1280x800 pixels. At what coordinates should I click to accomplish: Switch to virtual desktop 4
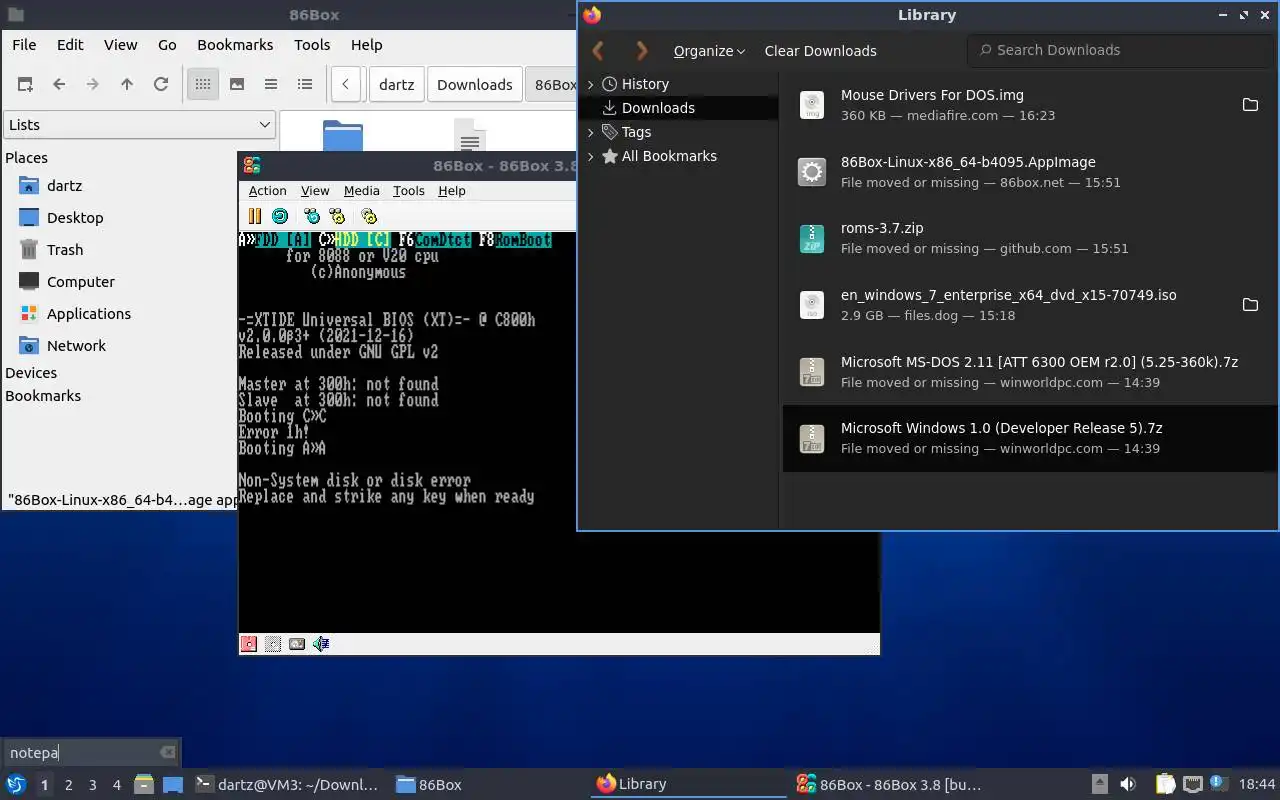[x=116, y=785]
